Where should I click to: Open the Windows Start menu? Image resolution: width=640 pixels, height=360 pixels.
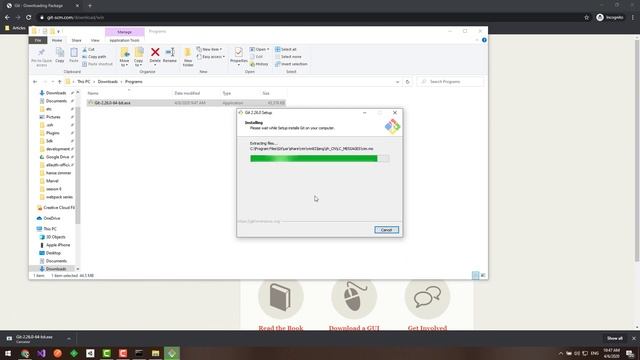8,353
